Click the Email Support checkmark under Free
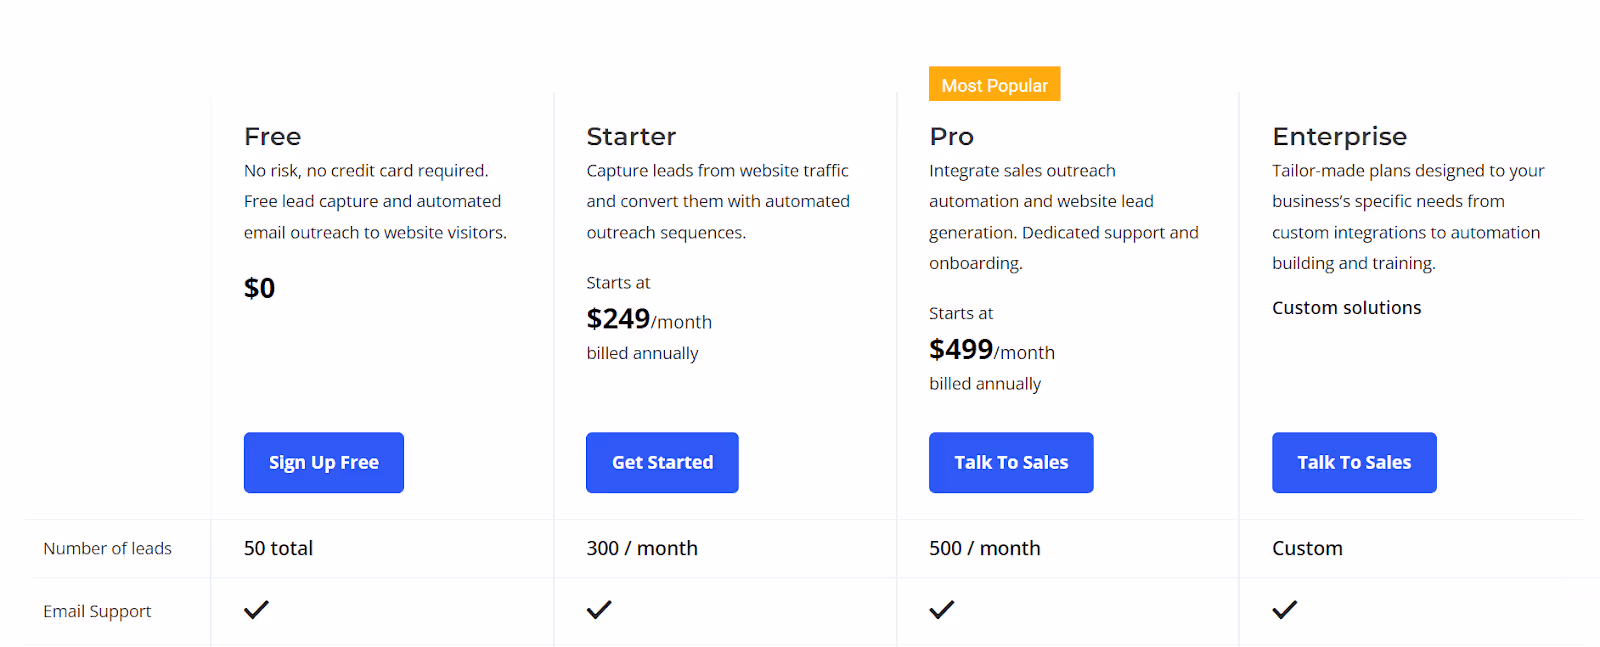 coord(256,610)
